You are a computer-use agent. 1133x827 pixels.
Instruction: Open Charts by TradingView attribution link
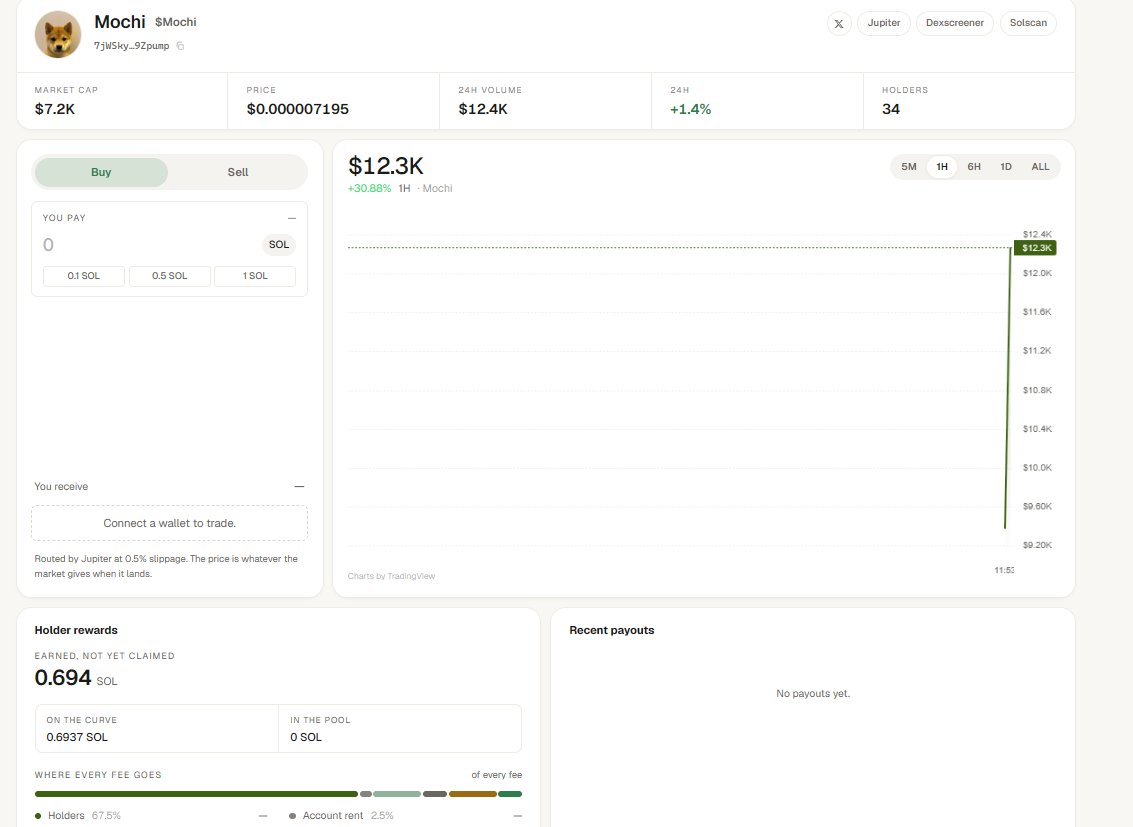pos(392,576)
